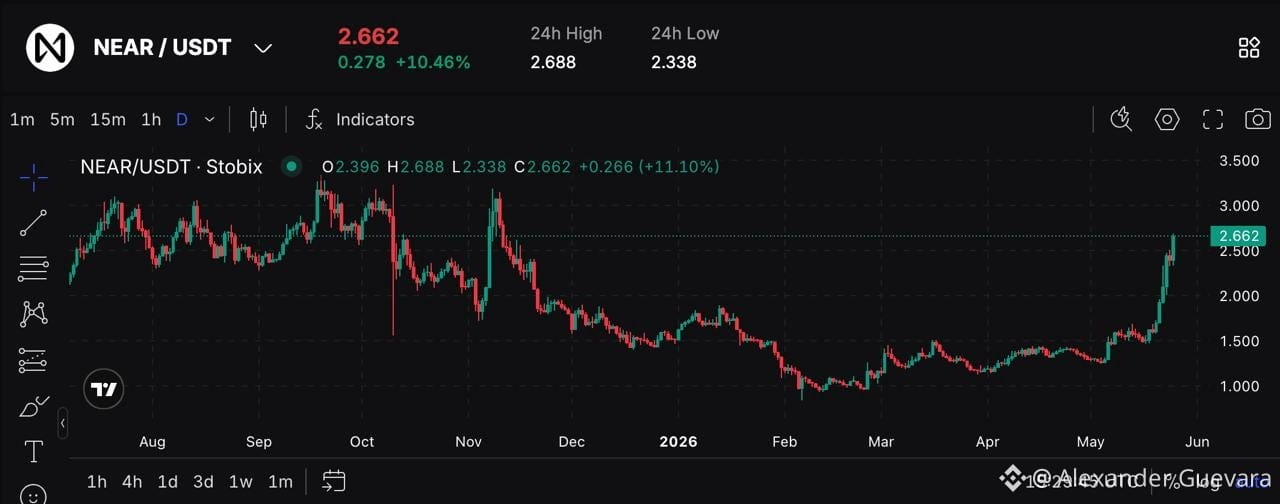
Task: Select the forecasting and measurement tool
Action: tap(34, 360)
